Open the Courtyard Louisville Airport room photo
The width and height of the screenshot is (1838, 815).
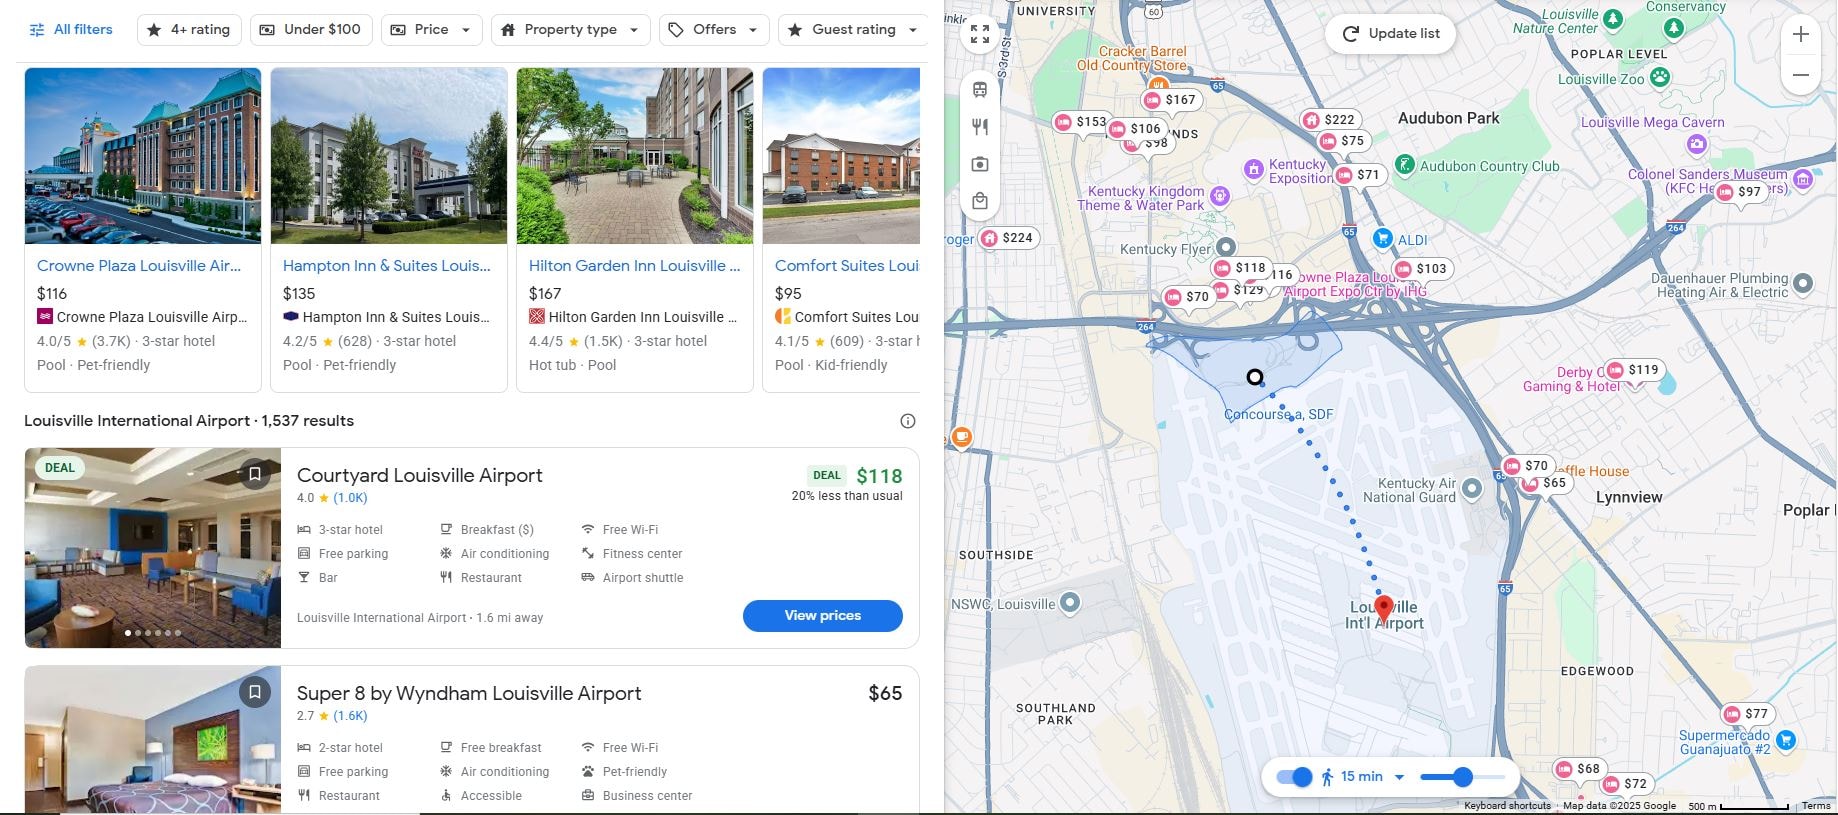click(153, 548)
